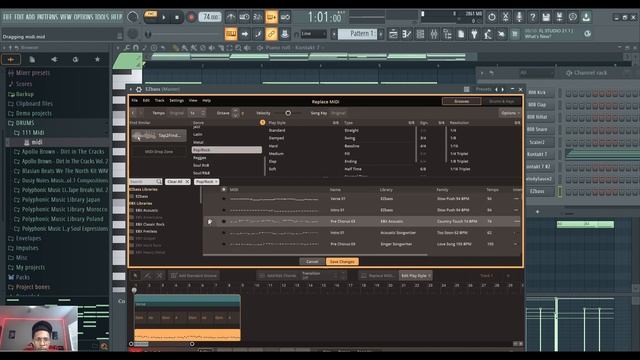The height and width of the screenshot is (360, 640).
Task: Open the FL Studio OPTIONS menu
Action: click(x=83, y=17)
